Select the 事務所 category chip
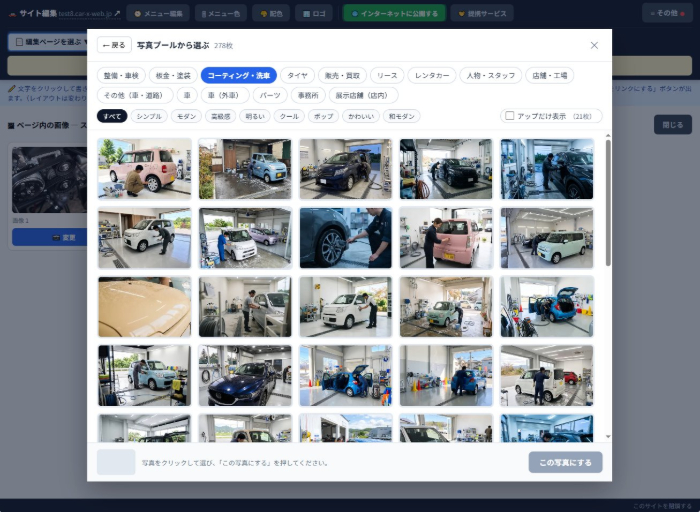Image resolution: width=700 pixels, height=512 pixels. [308, 95]
